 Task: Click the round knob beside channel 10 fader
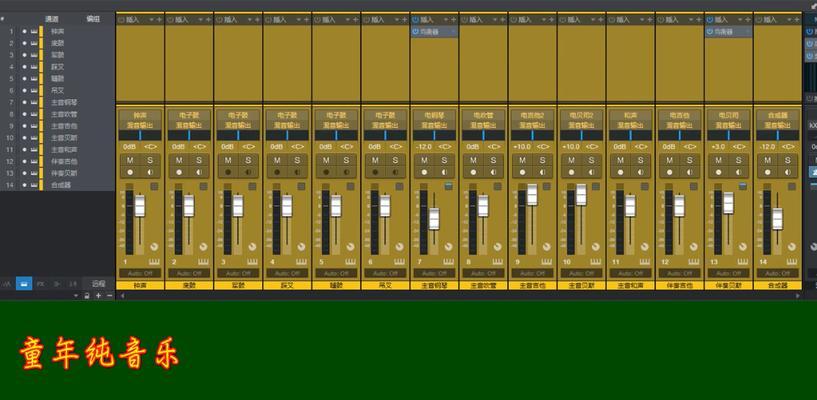[596, 246]
